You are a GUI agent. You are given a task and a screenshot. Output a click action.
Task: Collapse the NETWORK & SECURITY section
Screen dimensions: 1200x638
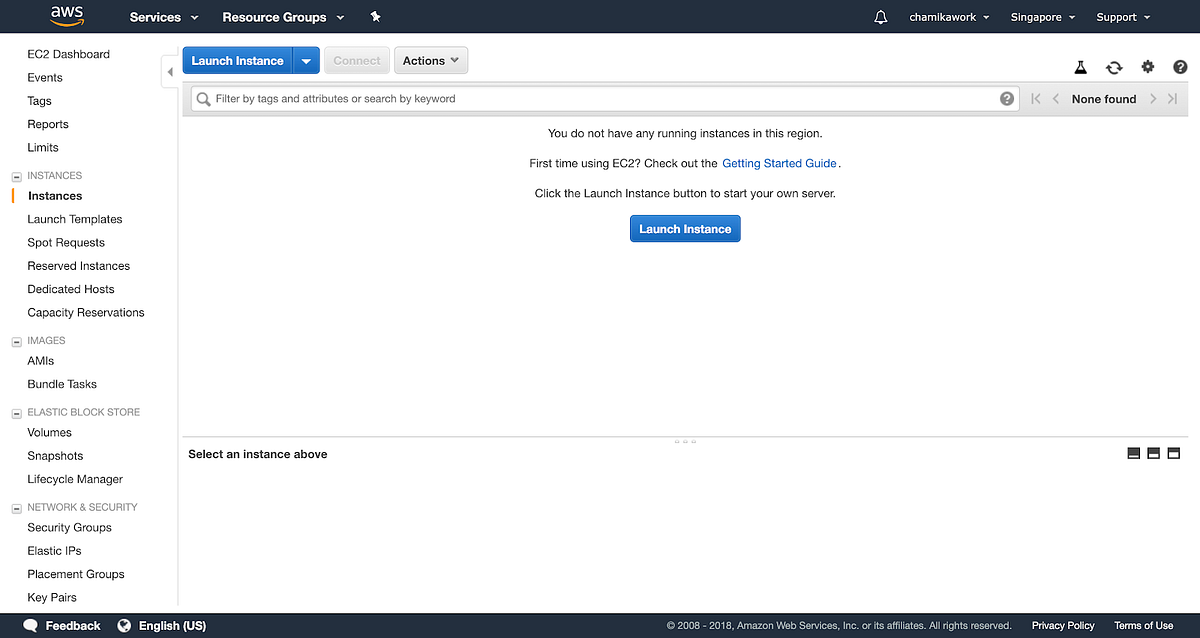pos(15,507)
